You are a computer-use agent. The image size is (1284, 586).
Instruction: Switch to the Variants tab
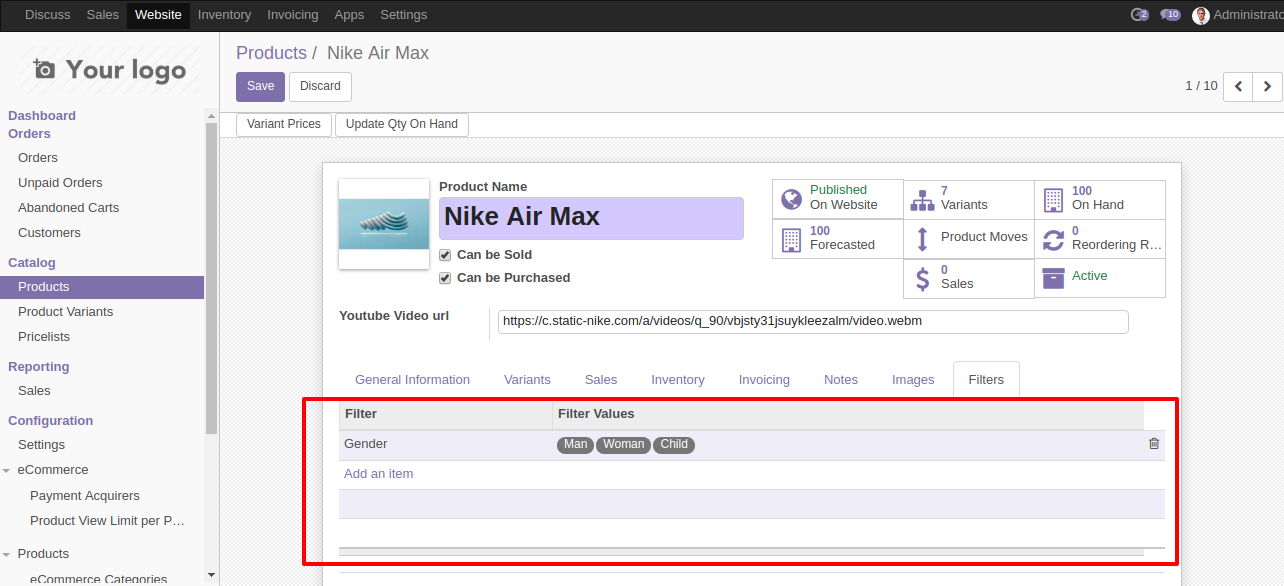point(527,380)
